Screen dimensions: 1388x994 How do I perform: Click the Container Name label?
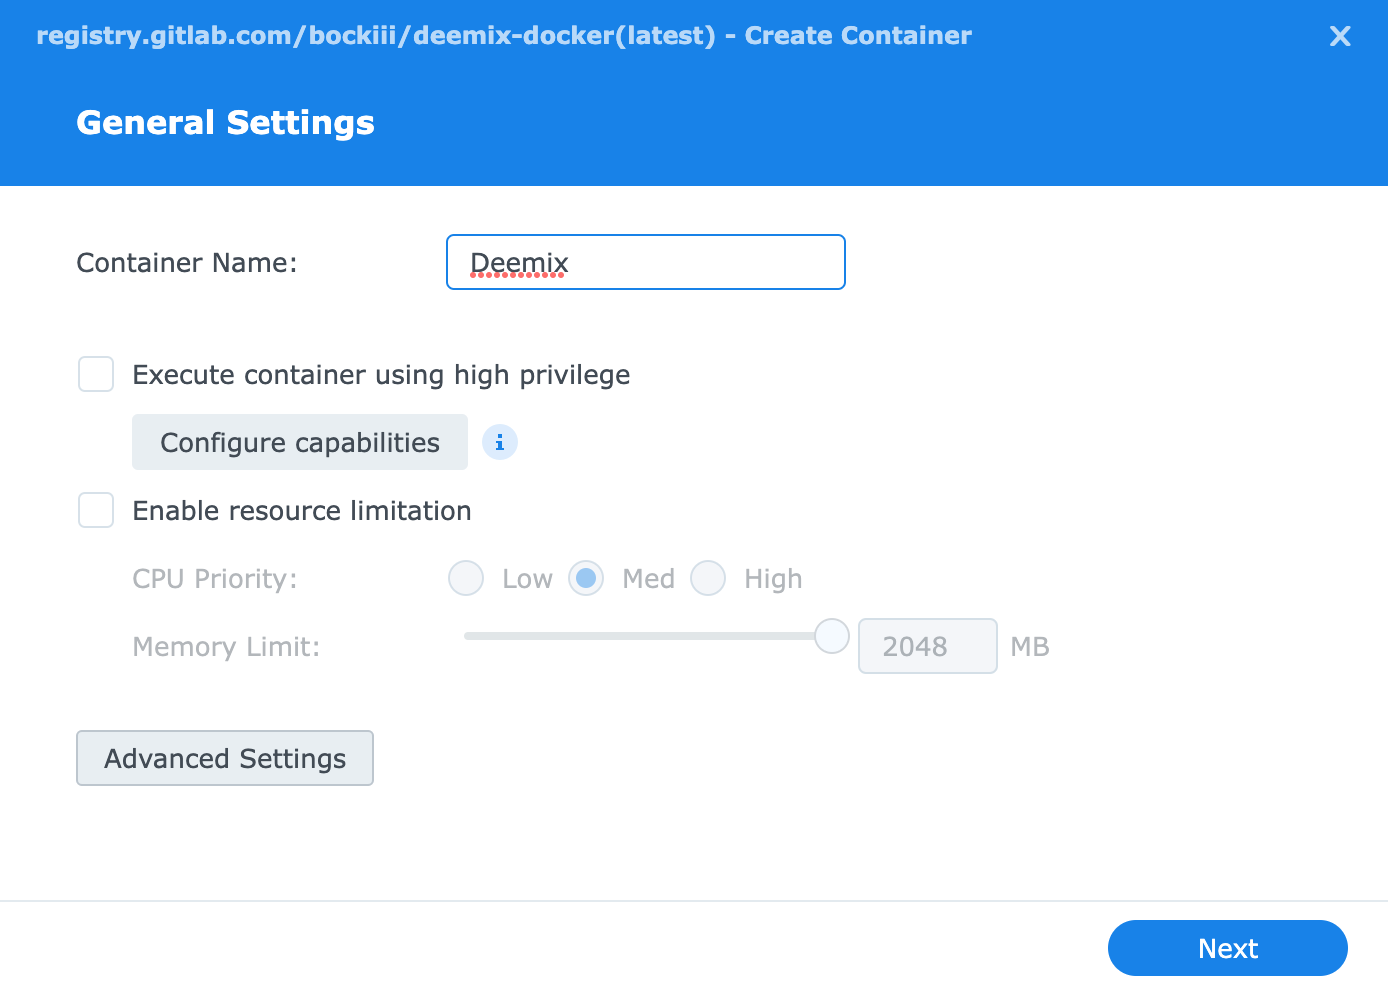click(x=187, y=263)
